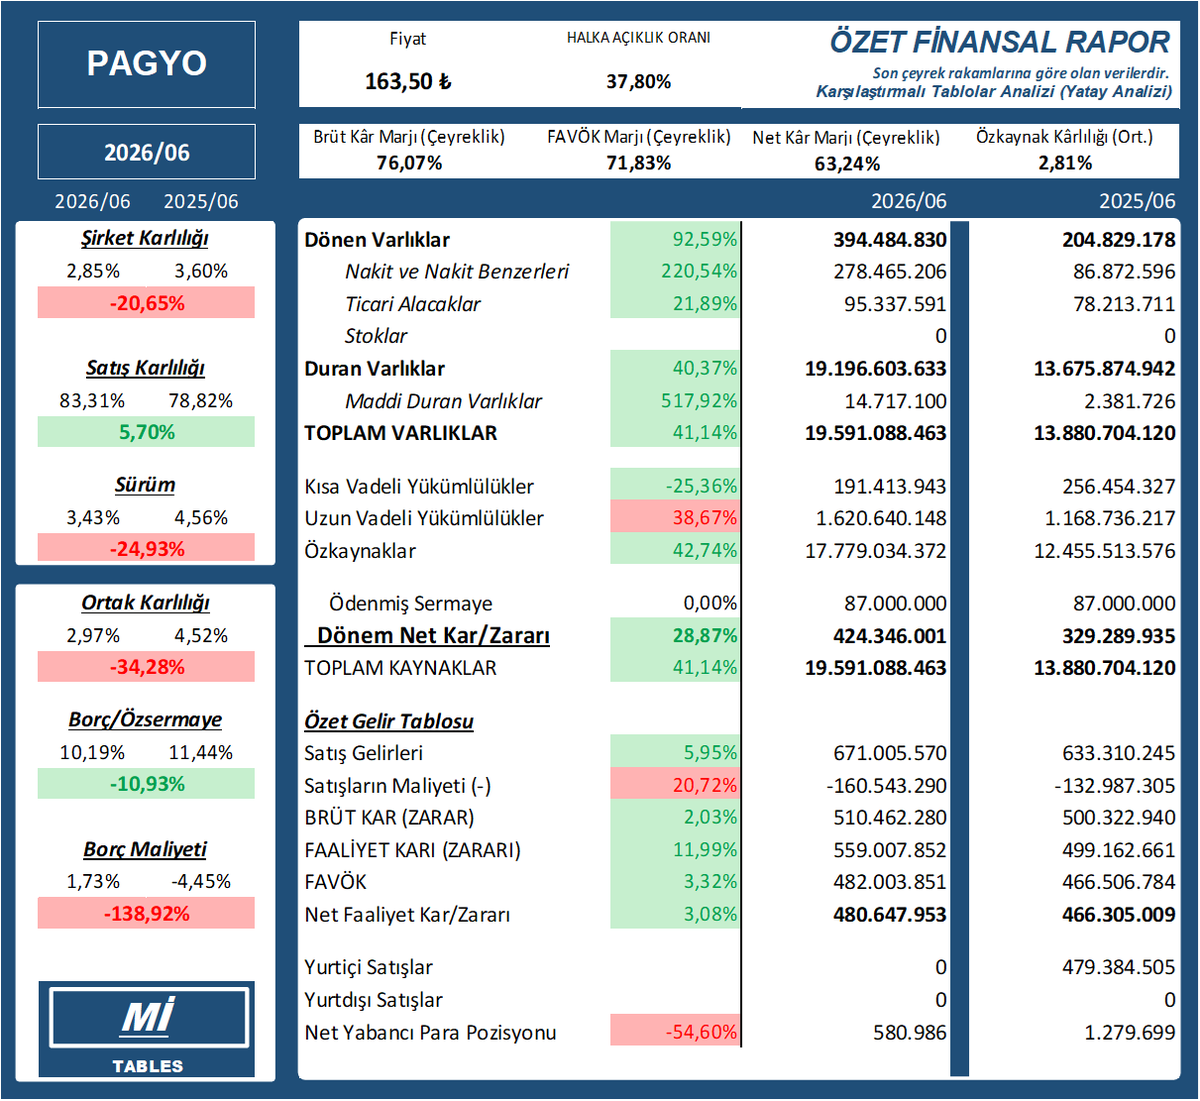Viewport: 1200px width, 1101px height.
Task: Select the -20,65% red cell
Action: click(x=147, y=303)
